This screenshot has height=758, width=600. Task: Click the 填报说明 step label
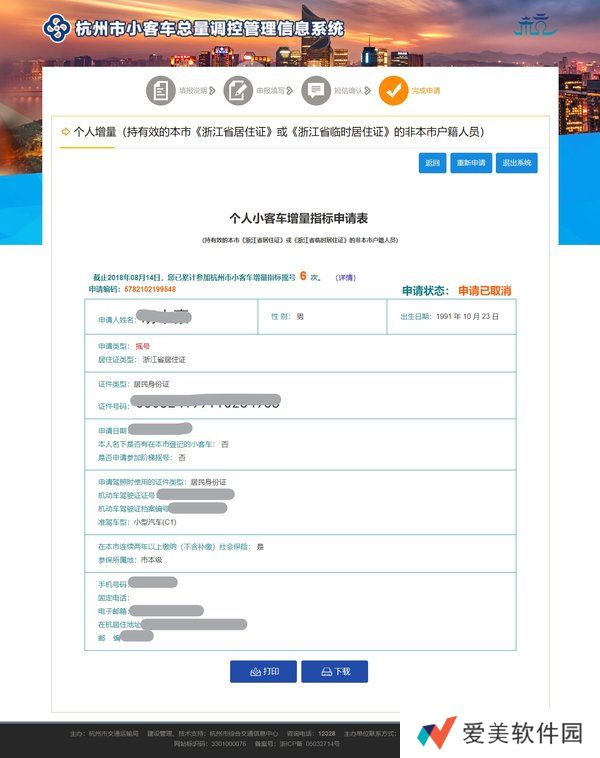(x=193, y=90)
